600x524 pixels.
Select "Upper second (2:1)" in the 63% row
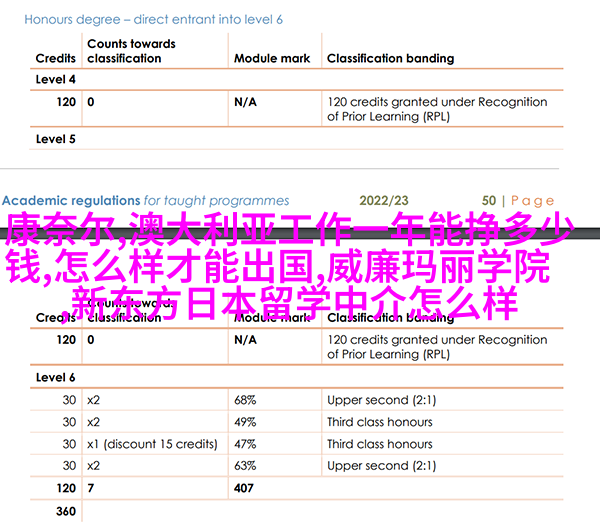pos(382,466)
